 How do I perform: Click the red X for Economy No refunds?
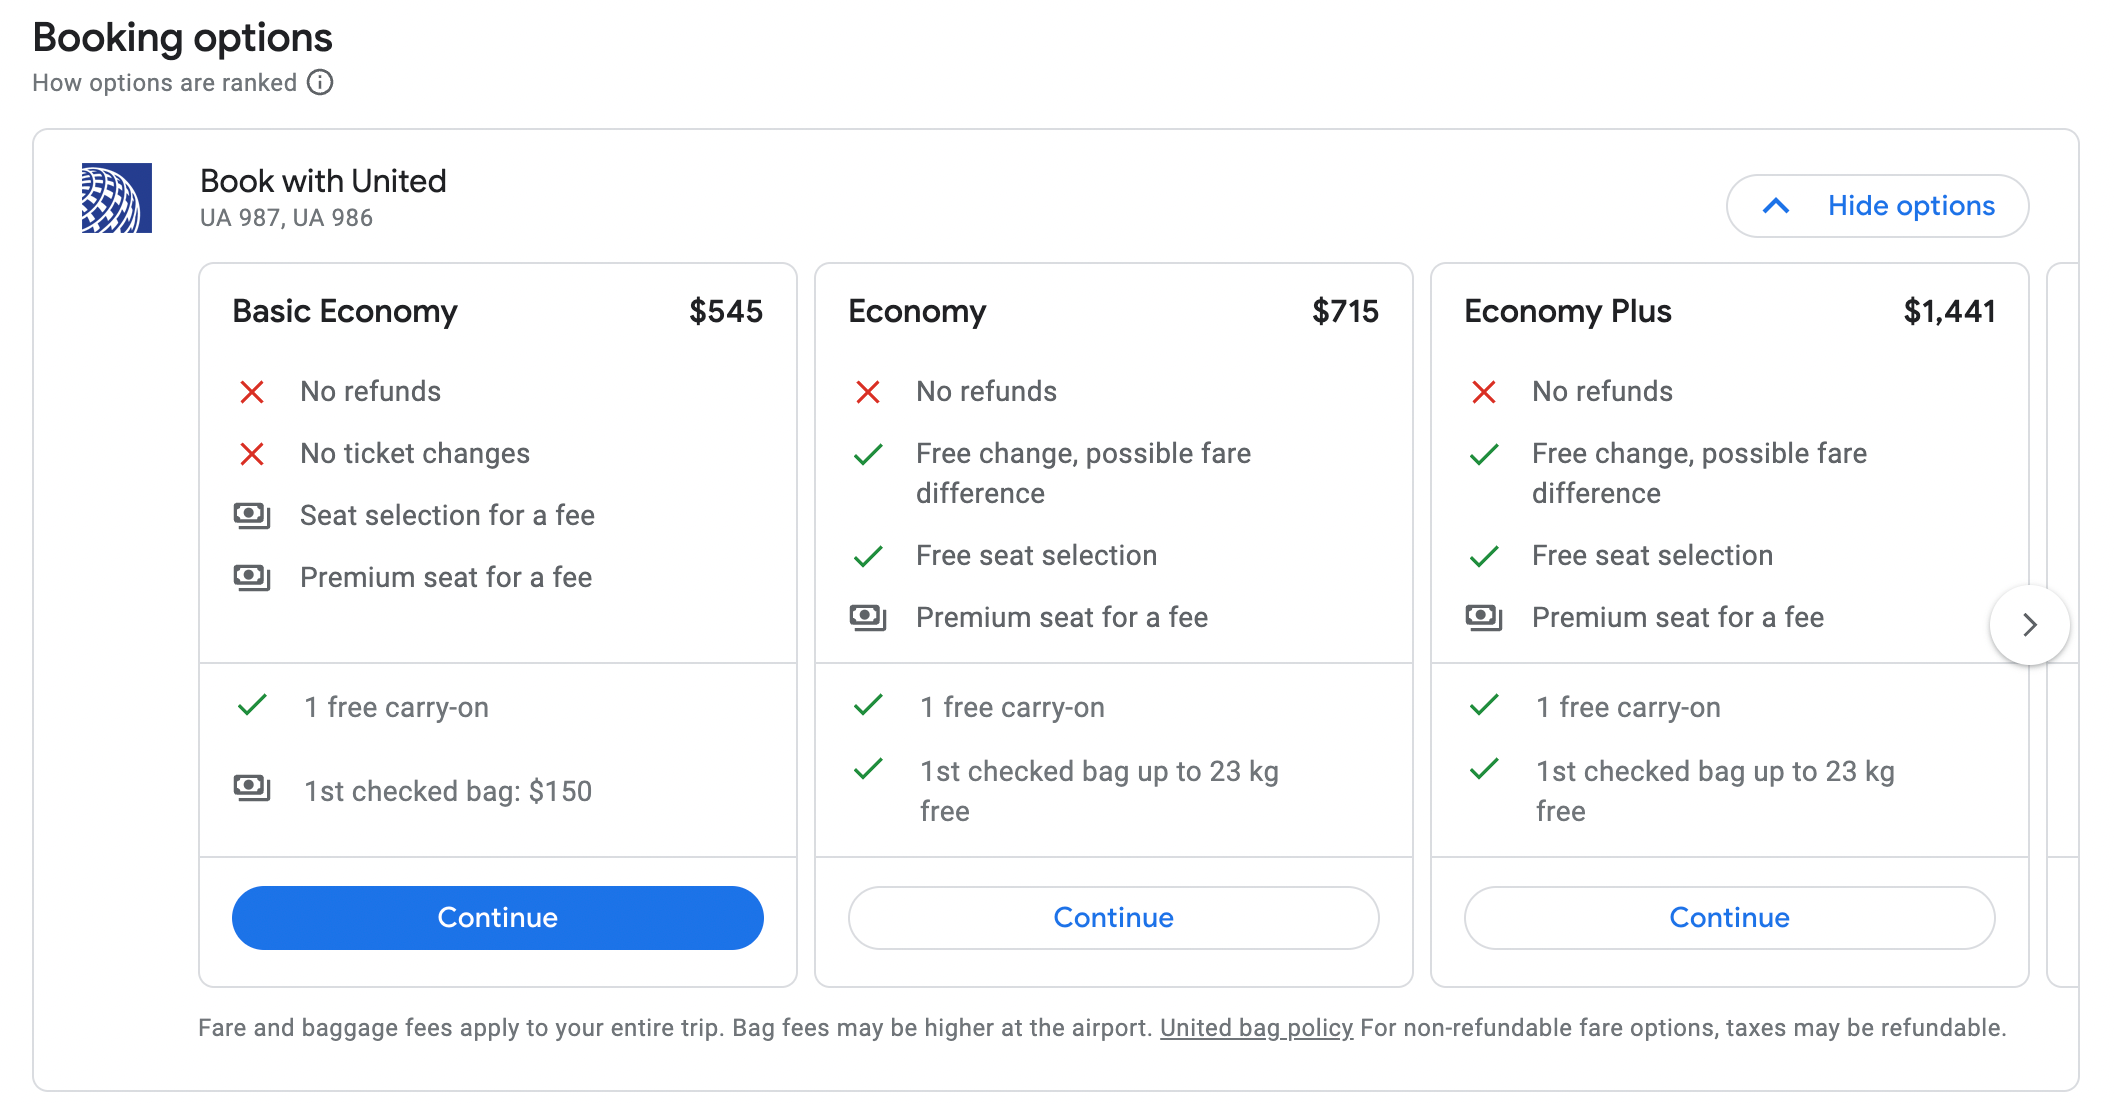pos(868,392)
